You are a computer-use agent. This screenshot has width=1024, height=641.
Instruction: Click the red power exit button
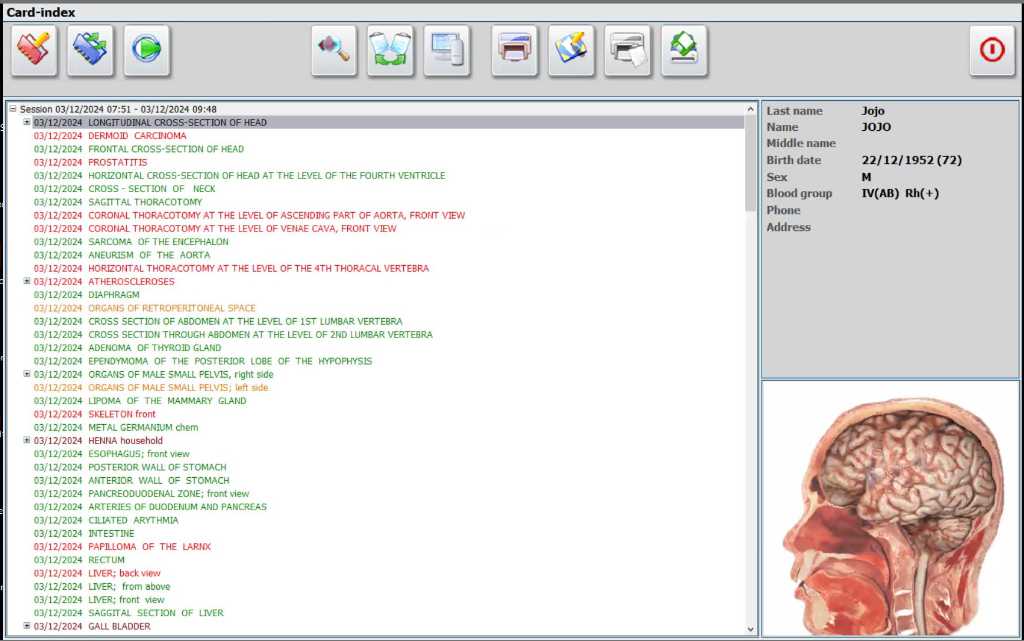(x=992, y=50)
